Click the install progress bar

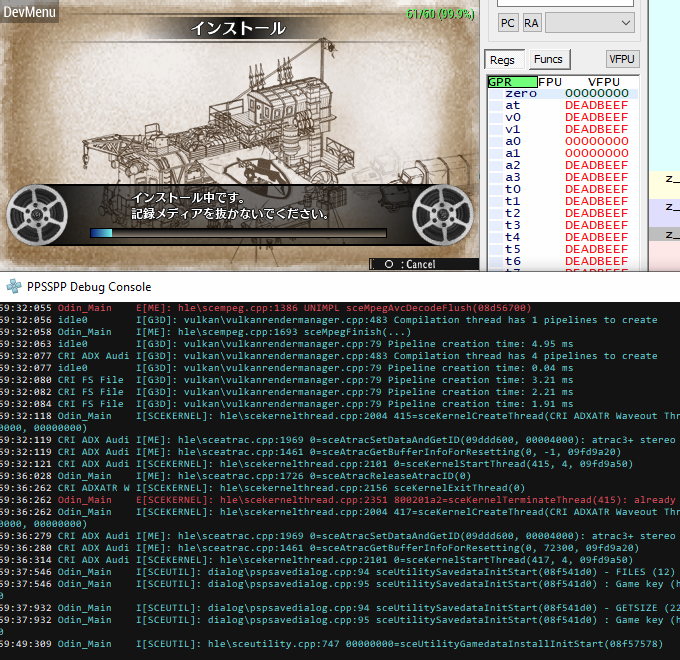[238, 233]
